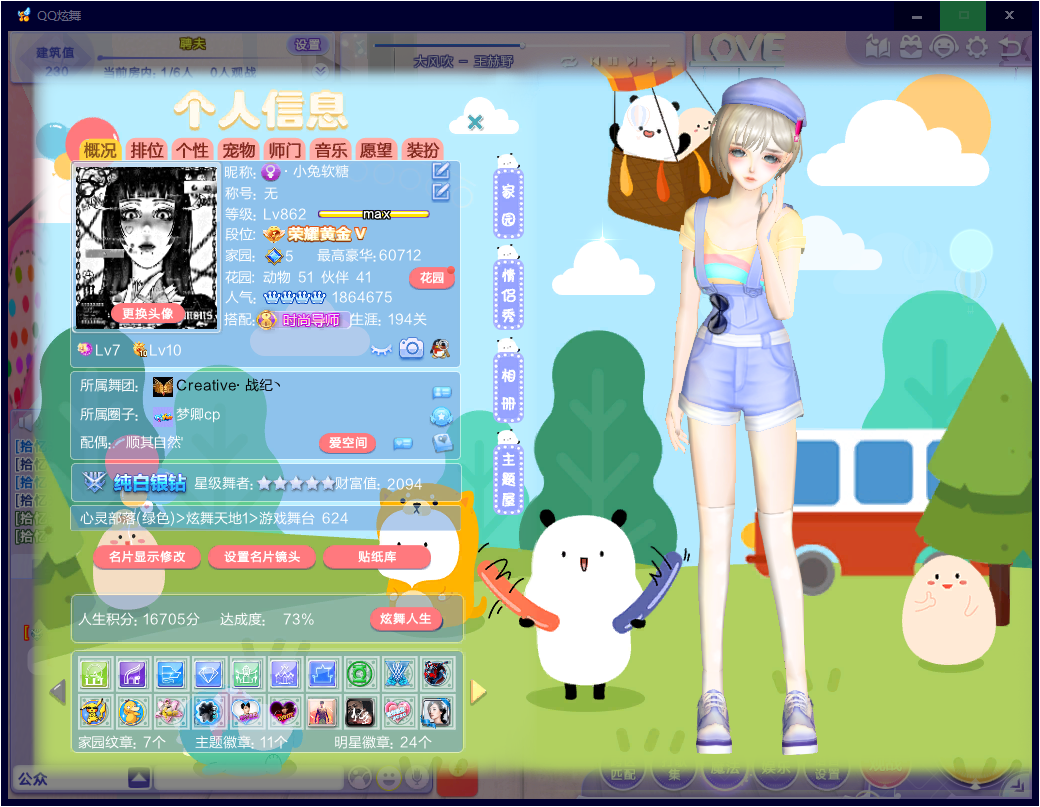Open the 愿望 tab
The height and width of the screenshot is (807, 1040).
[376, 150]
